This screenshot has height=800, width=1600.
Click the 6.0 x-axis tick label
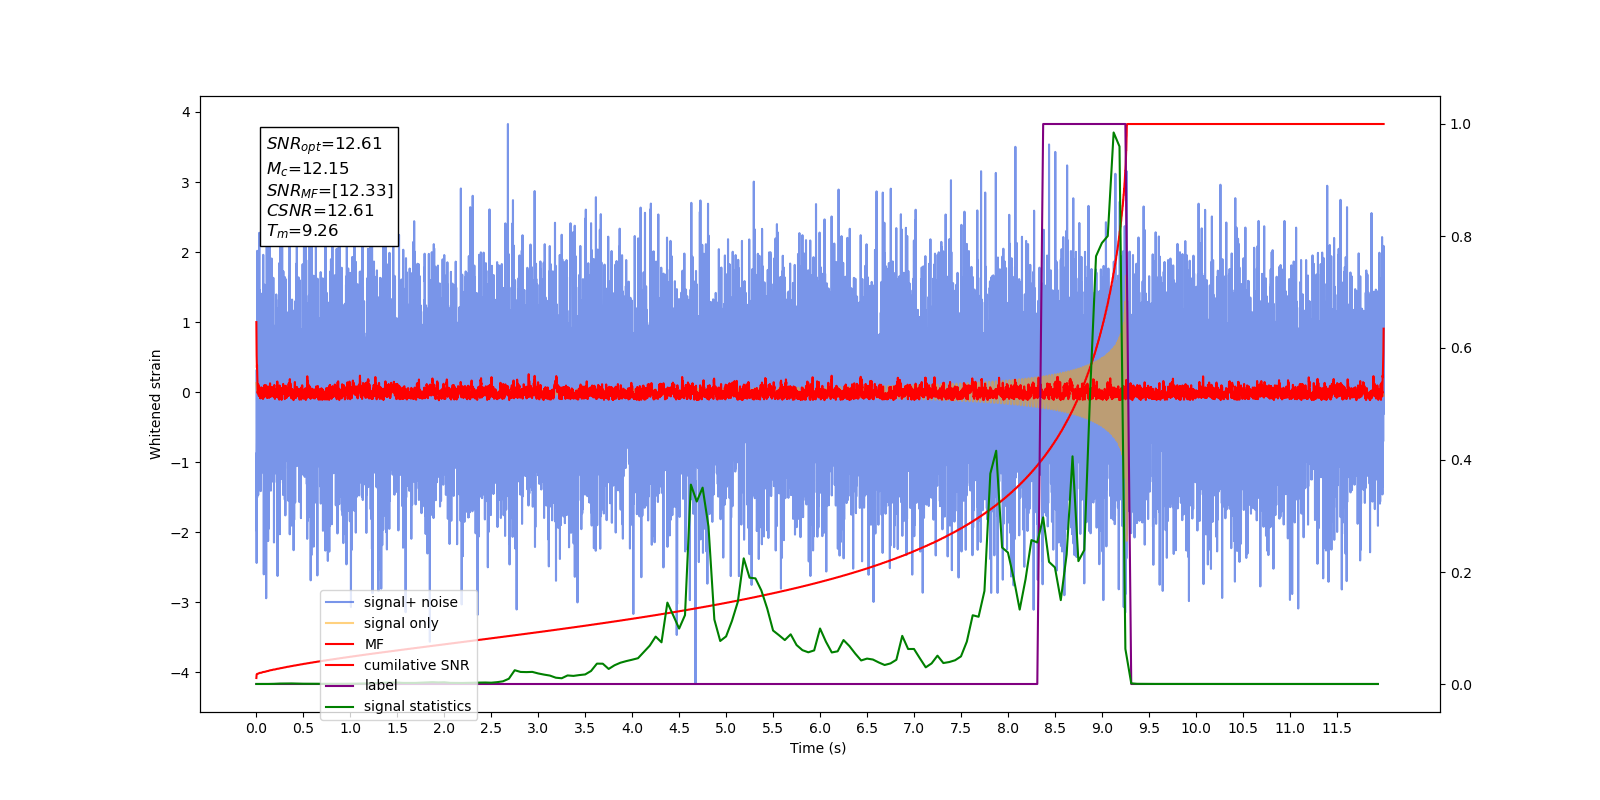tap(820, 728)
